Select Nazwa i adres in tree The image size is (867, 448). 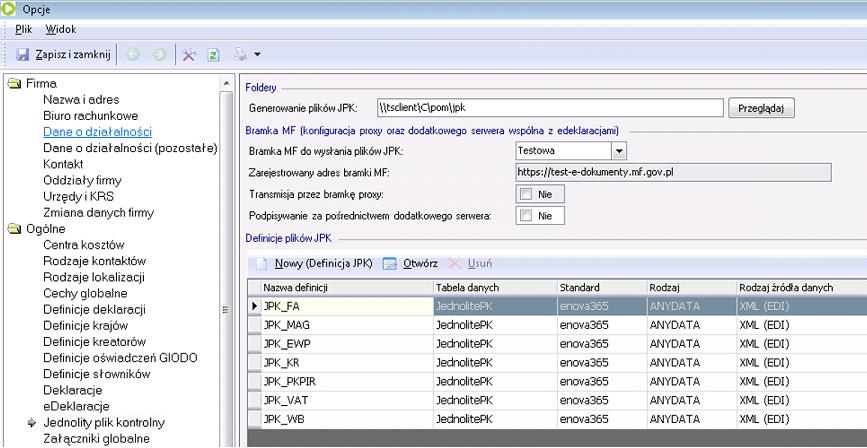[81, 100]
